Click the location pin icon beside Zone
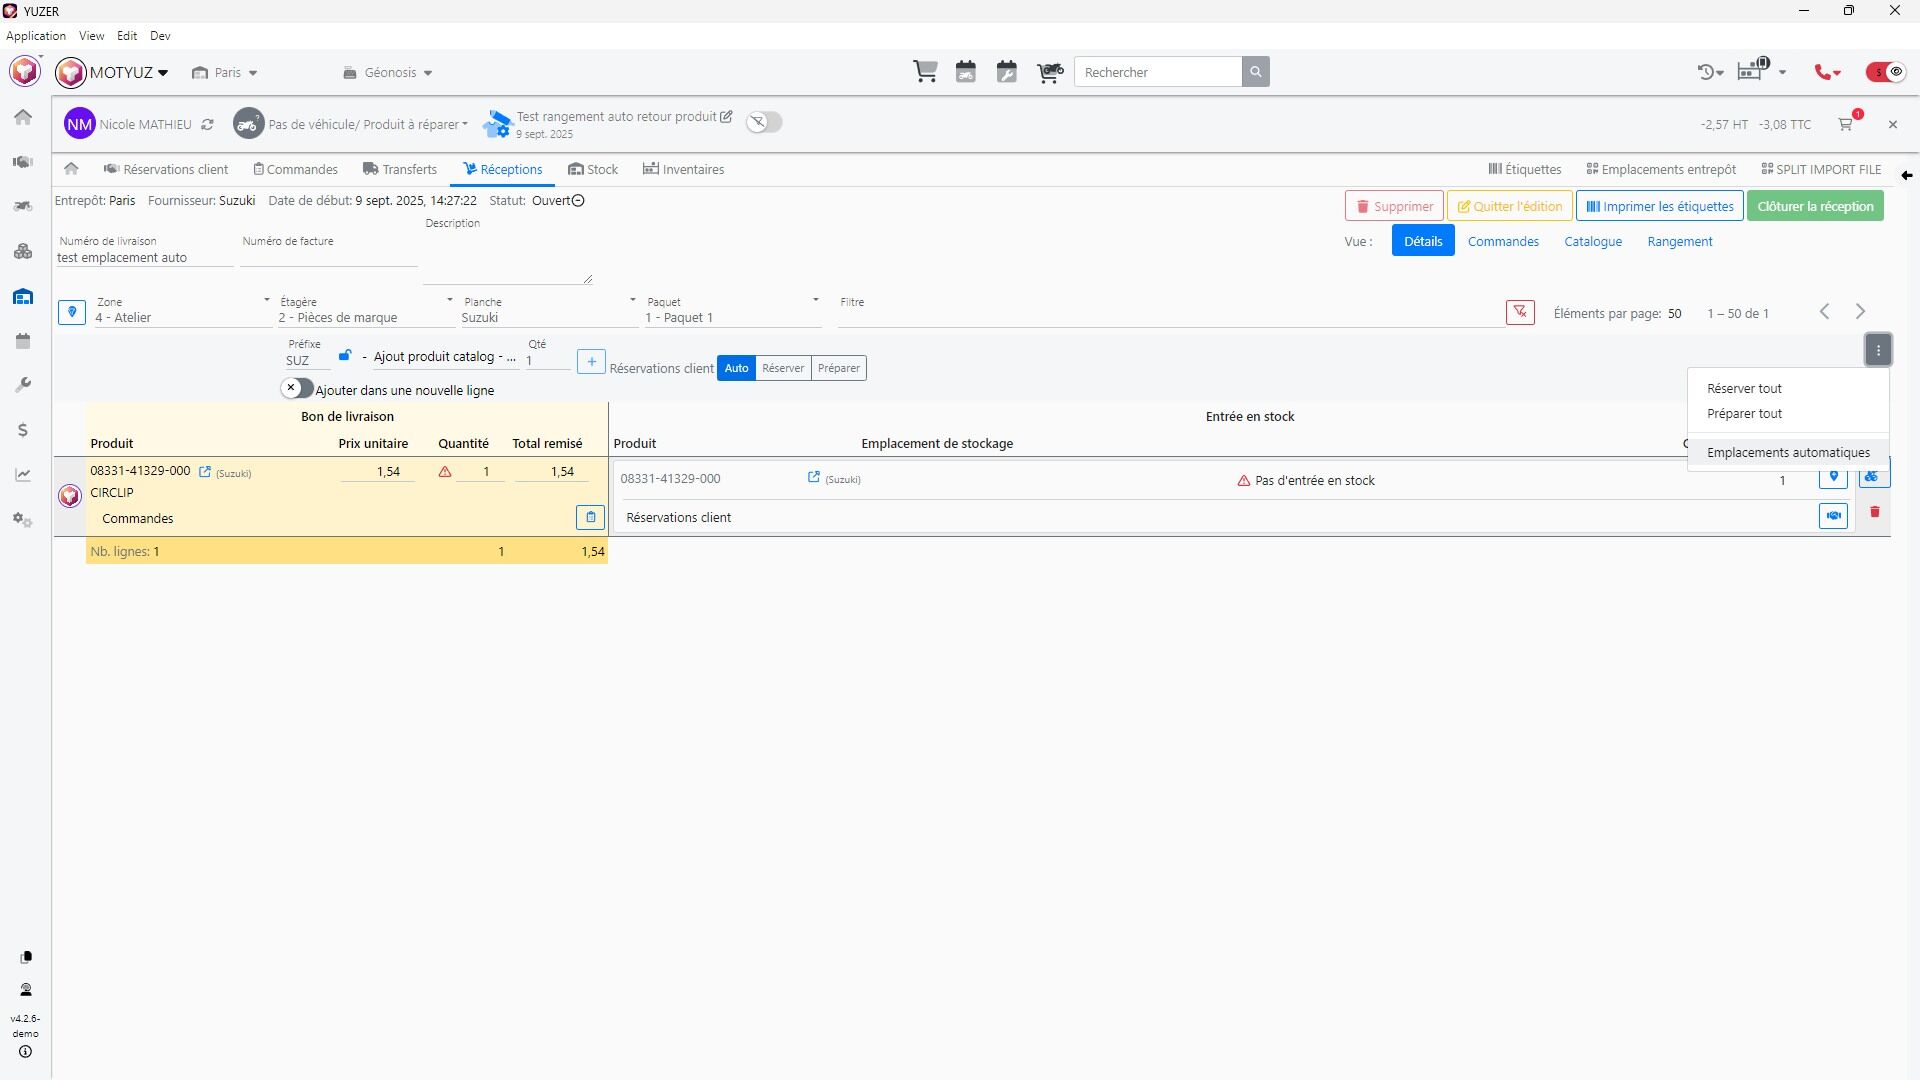 [x=72, y=312]
